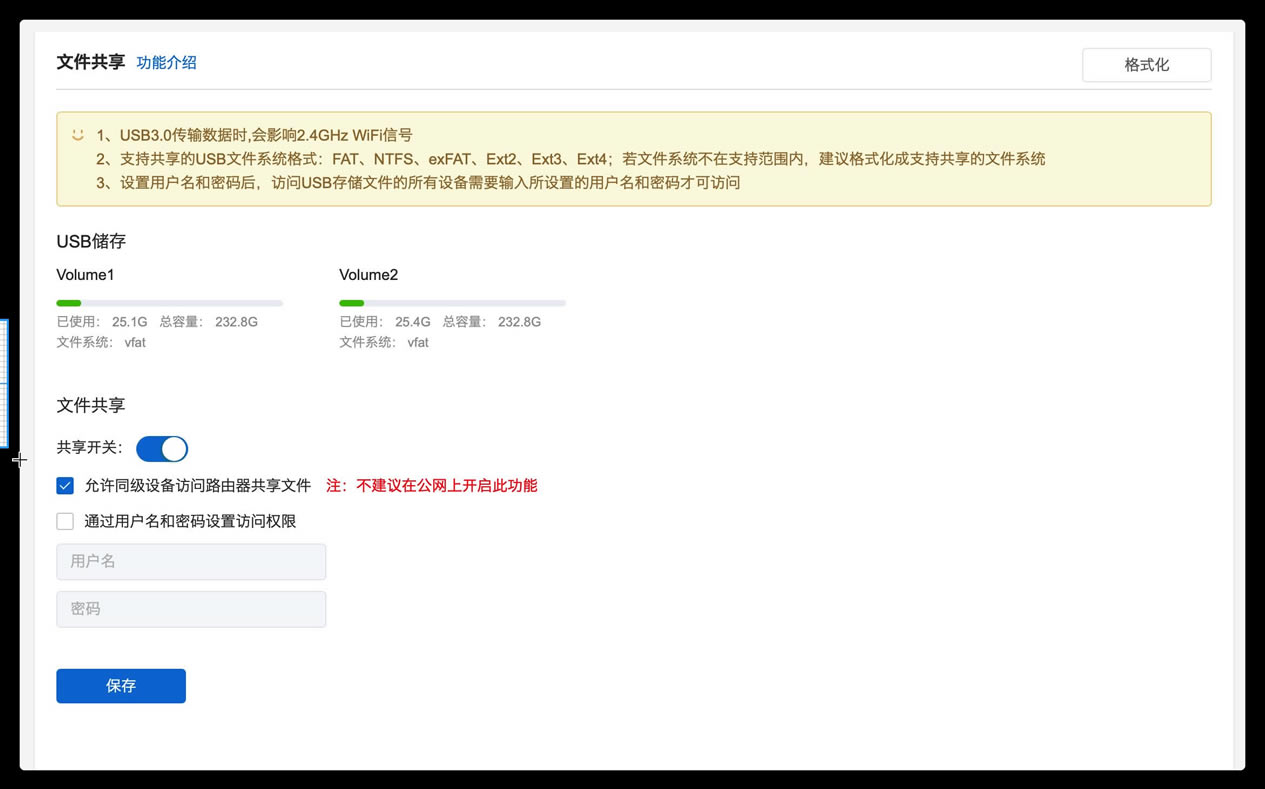The height and width of the screenshot is (789, 1265).
Task: Focus the 密码 input field
Action: coord(191,609)
